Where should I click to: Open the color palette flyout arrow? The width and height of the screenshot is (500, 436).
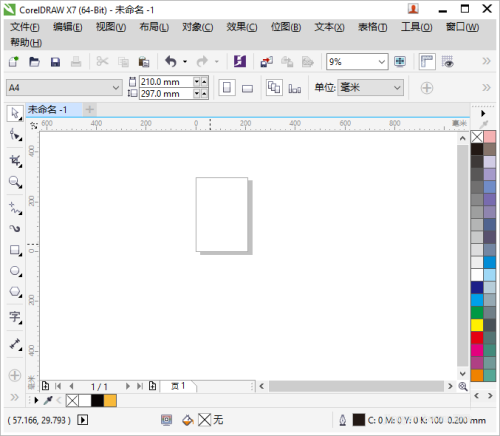(483, 113)
